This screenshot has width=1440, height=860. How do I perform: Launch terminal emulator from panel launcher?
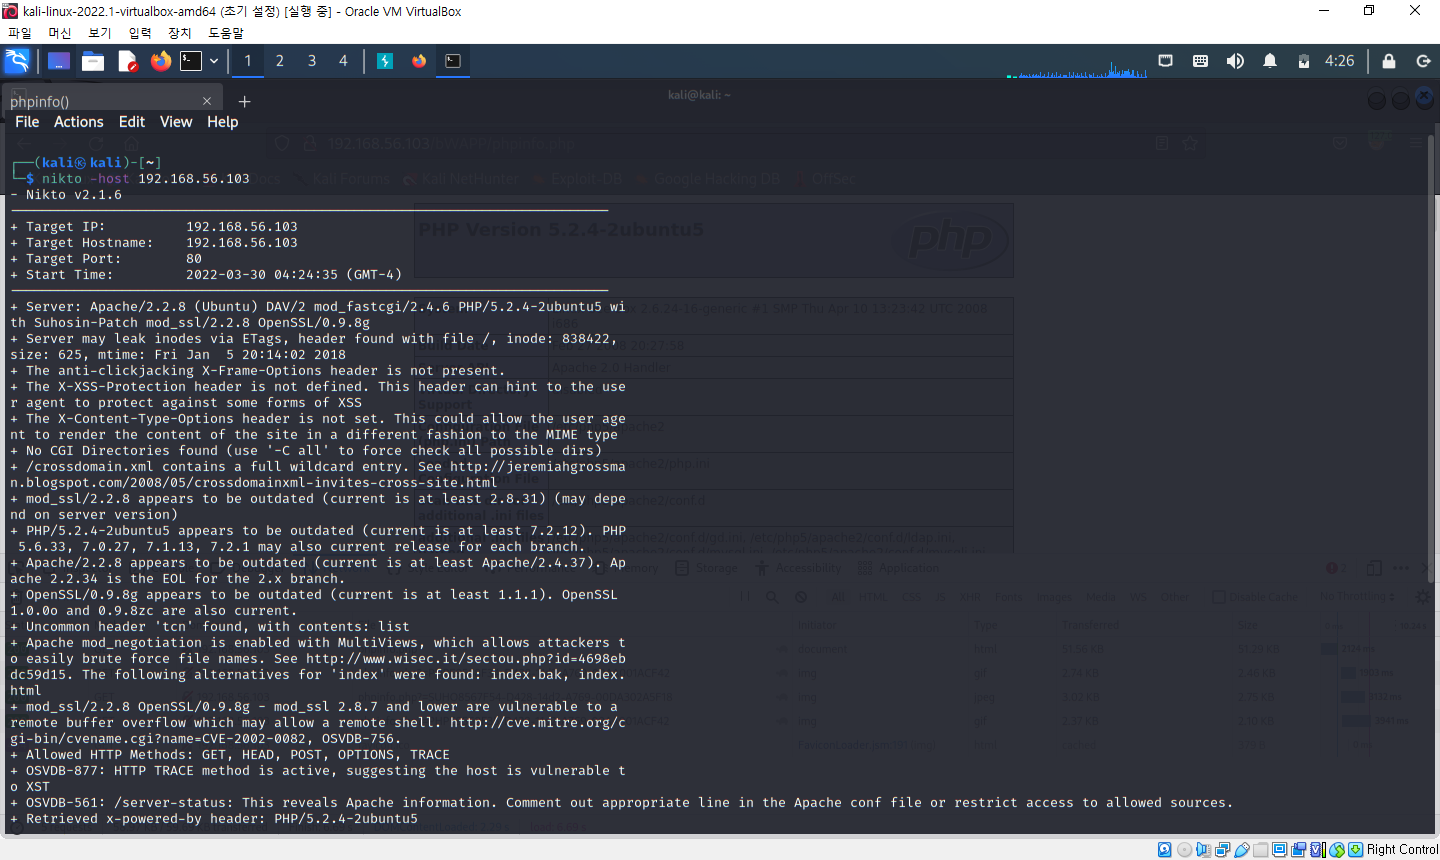(191, 61)
